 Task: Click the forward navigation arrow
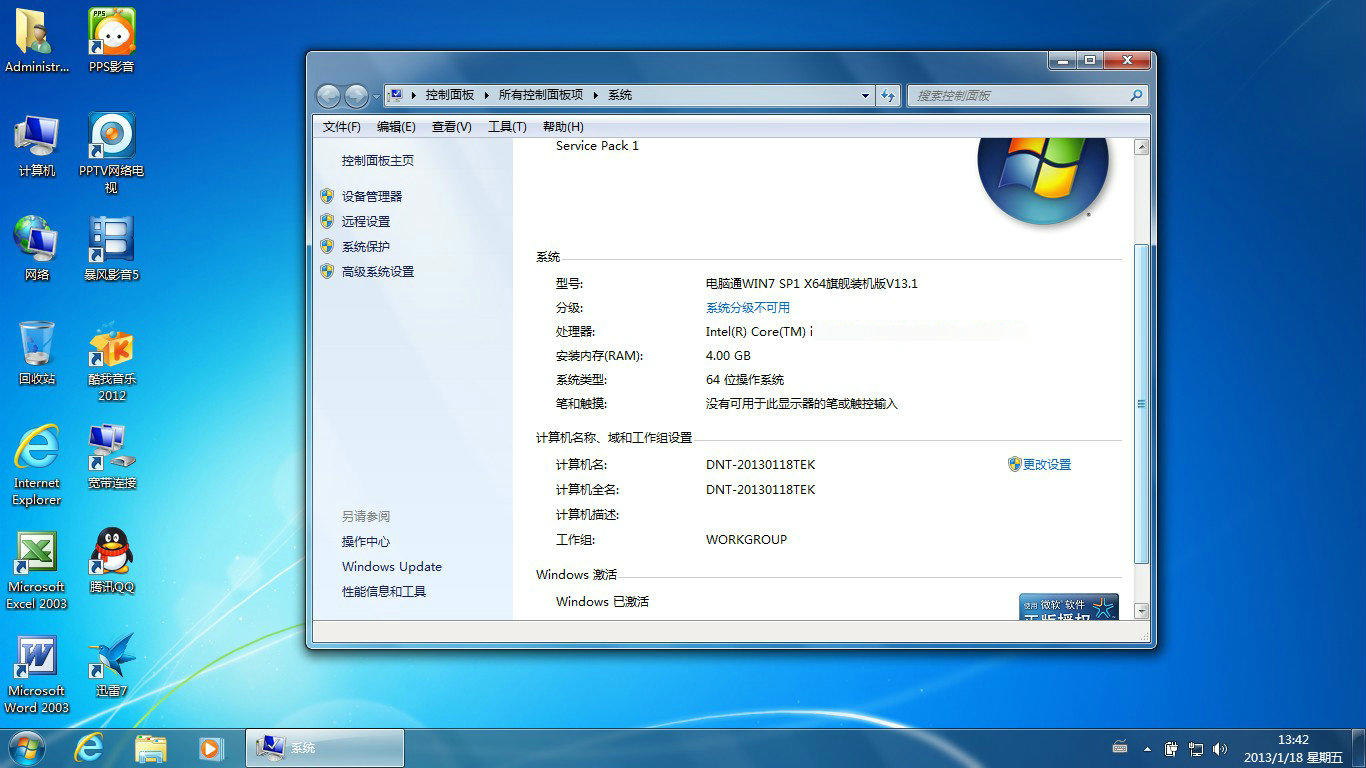(356, 95)
